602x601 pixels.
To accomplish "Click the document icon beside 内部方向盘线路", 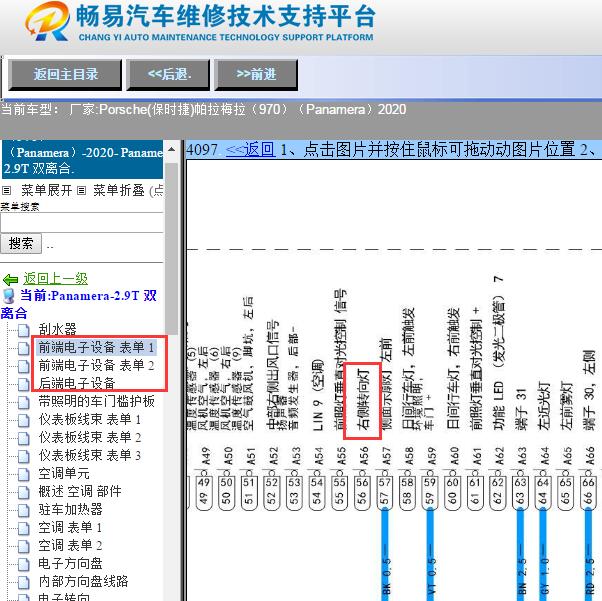I will pos(23,583).
